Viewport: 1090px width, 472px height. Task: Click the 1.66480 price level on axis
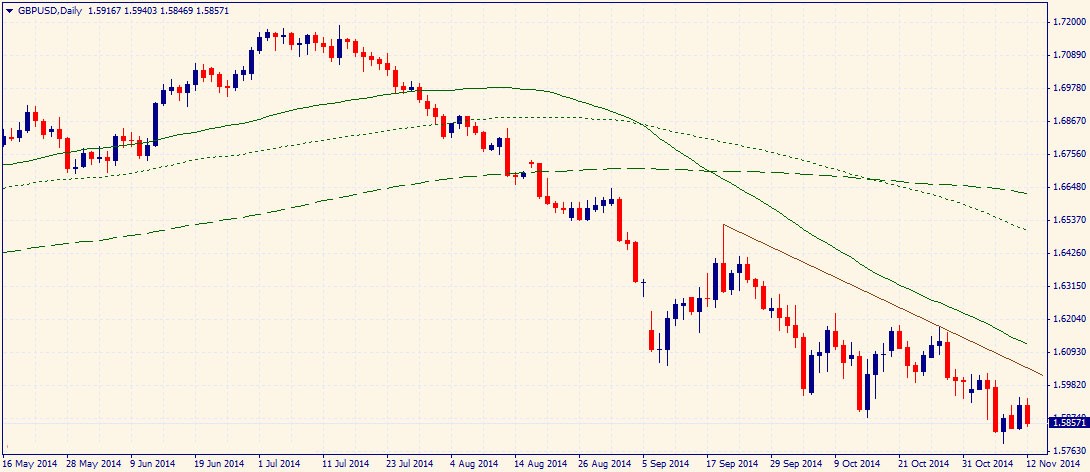point(1066,187)
